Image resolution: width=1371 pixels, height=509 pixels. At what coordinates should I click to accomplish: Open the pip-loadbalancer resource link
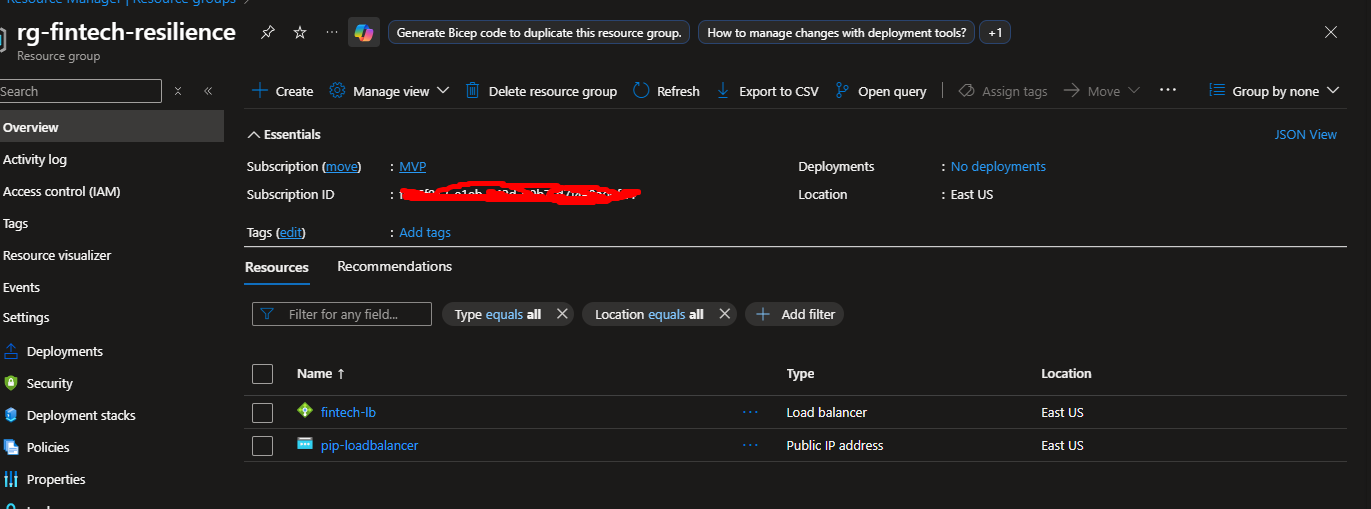[369, 445]
